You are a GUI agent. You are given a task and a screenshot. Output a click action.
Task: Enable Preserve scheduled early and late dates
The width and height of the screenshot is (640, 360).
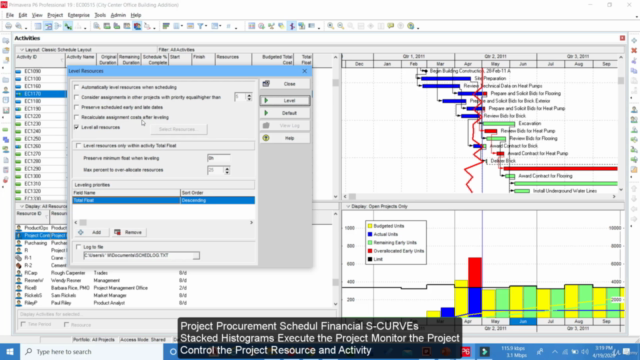tap(76, 107)
